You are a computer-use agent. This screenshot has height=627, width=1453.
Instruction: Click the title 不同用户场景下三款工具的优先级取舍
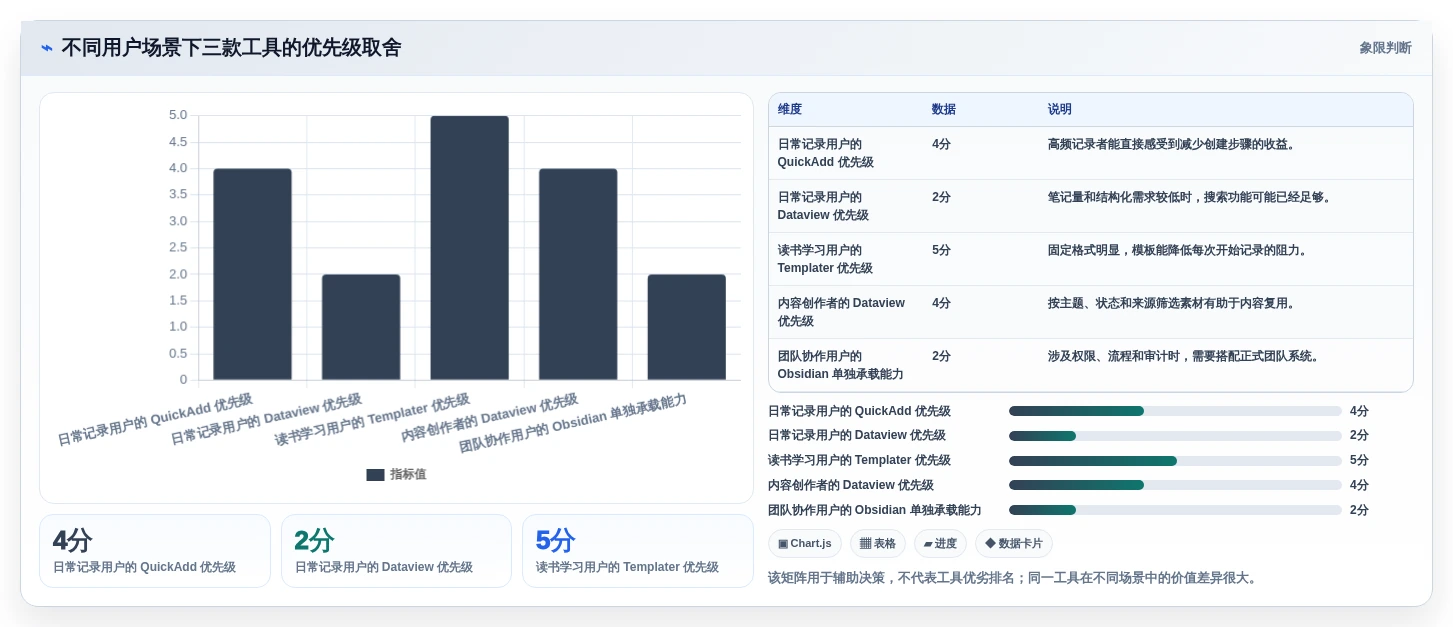point(231,48)
